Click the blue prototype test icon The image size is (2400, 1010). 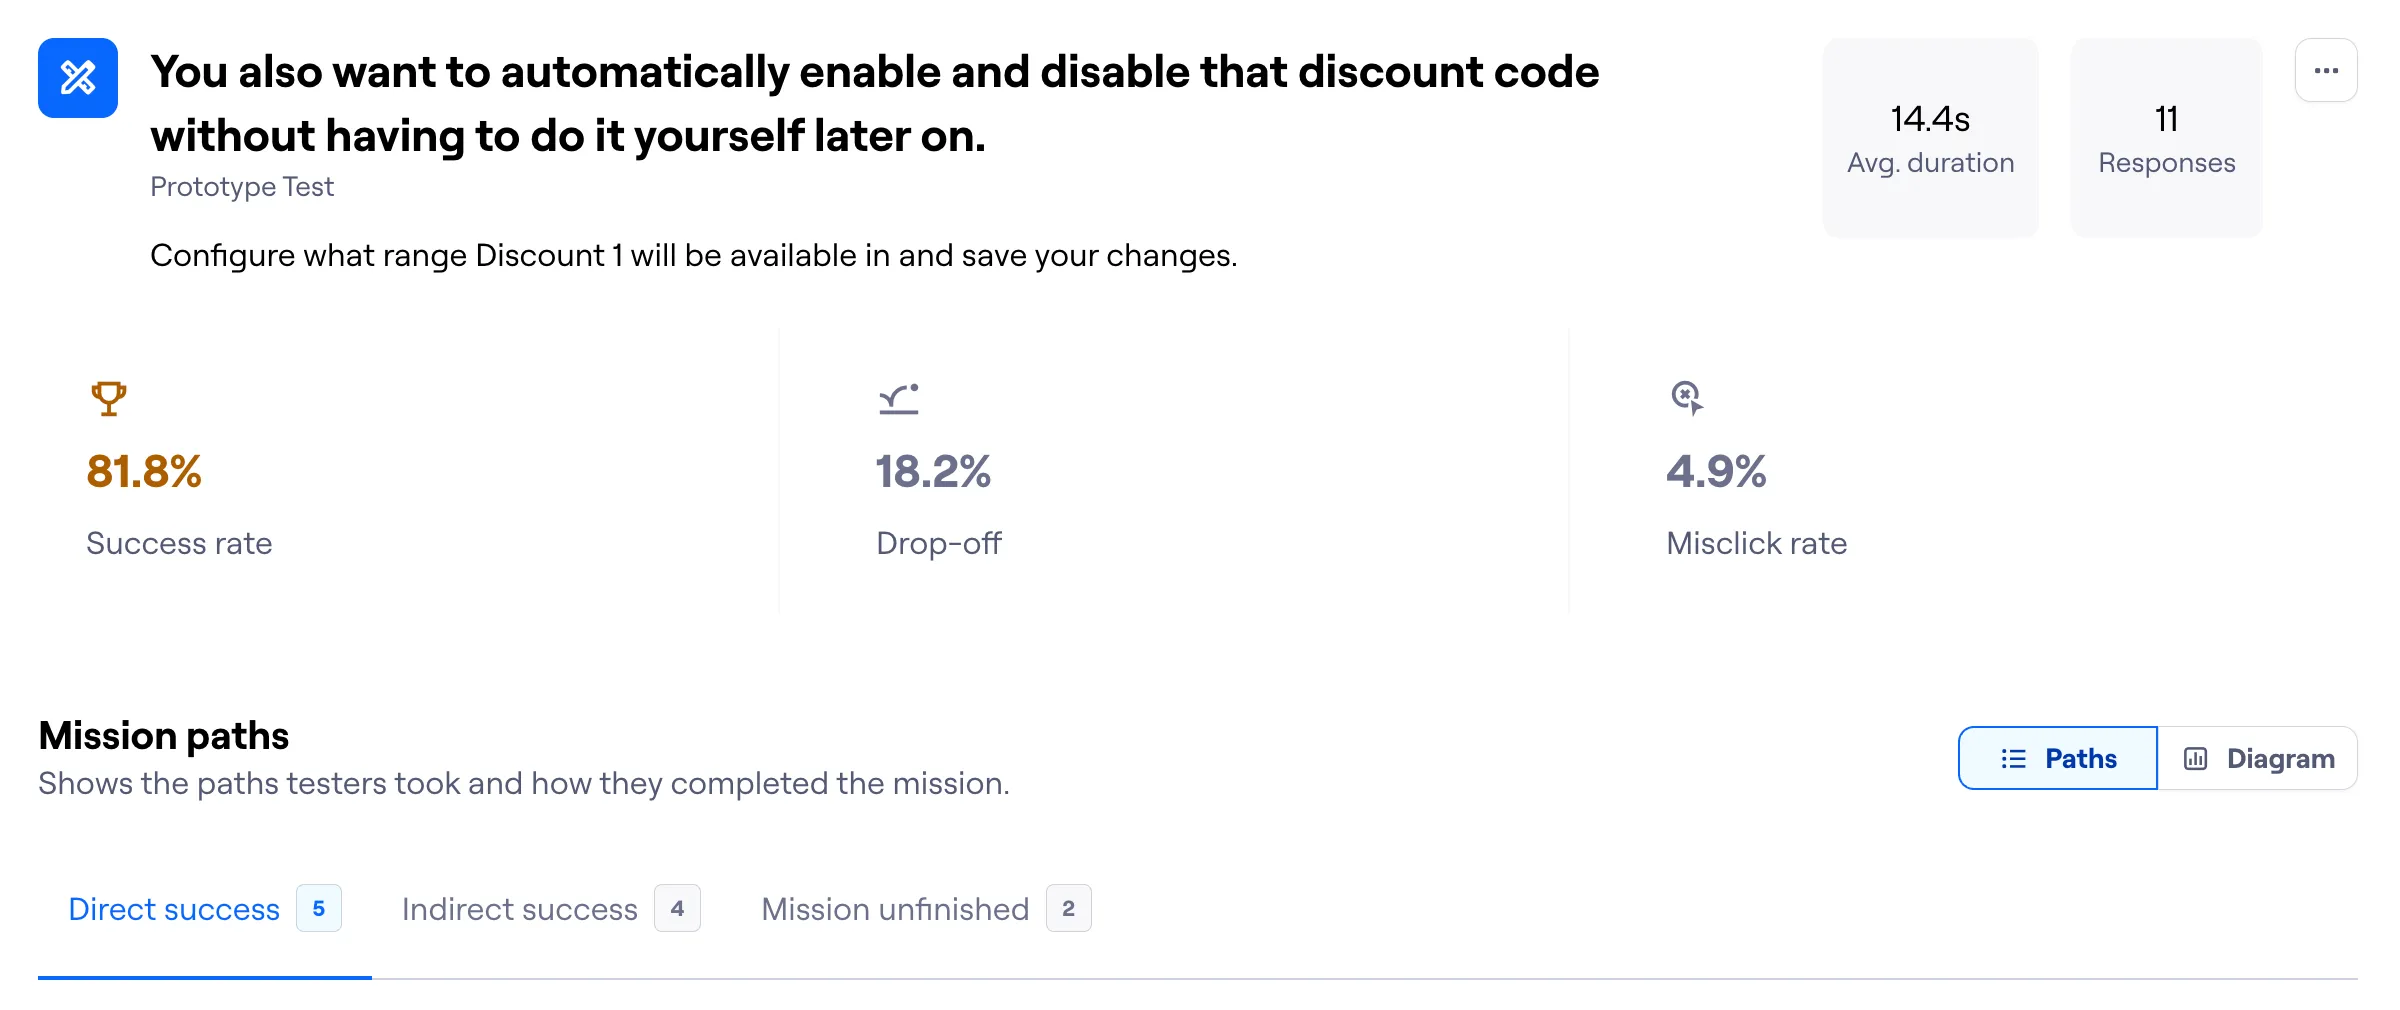pos(78,78)
